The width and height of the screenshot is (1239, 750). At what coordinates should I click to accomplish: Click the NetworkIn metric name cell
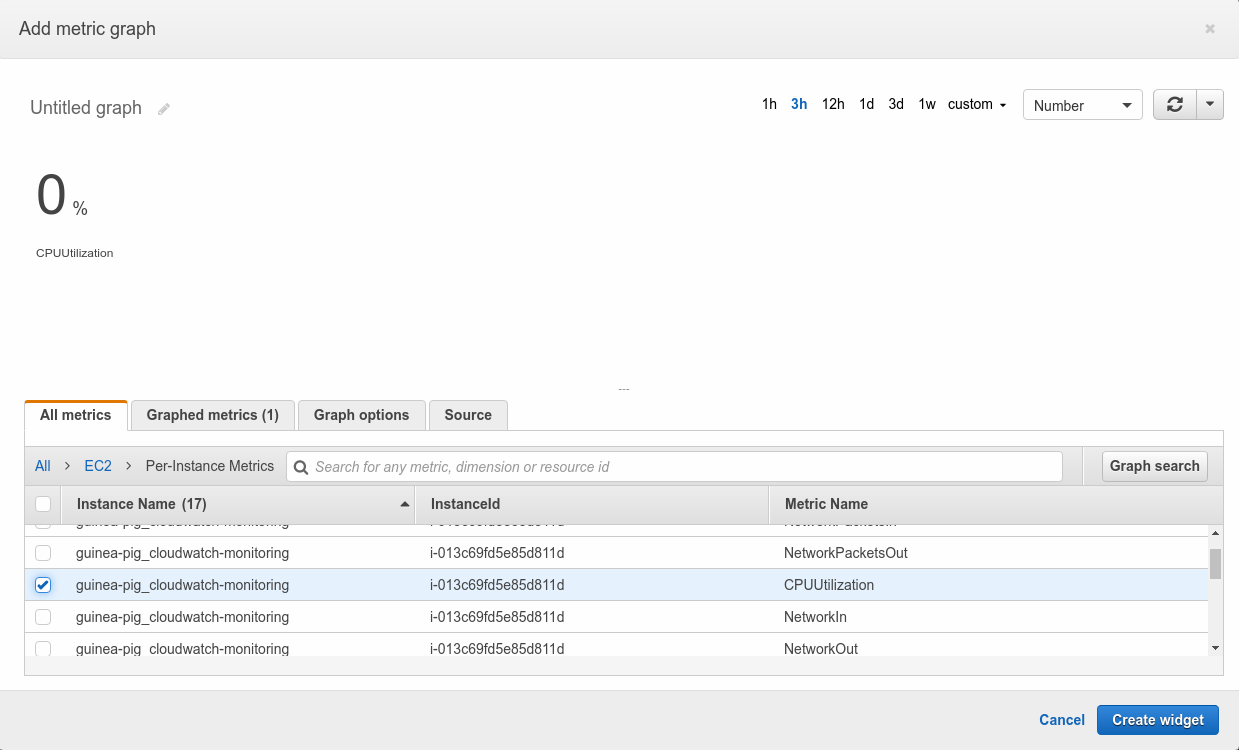pyautogui.click(x=815, y=617)
